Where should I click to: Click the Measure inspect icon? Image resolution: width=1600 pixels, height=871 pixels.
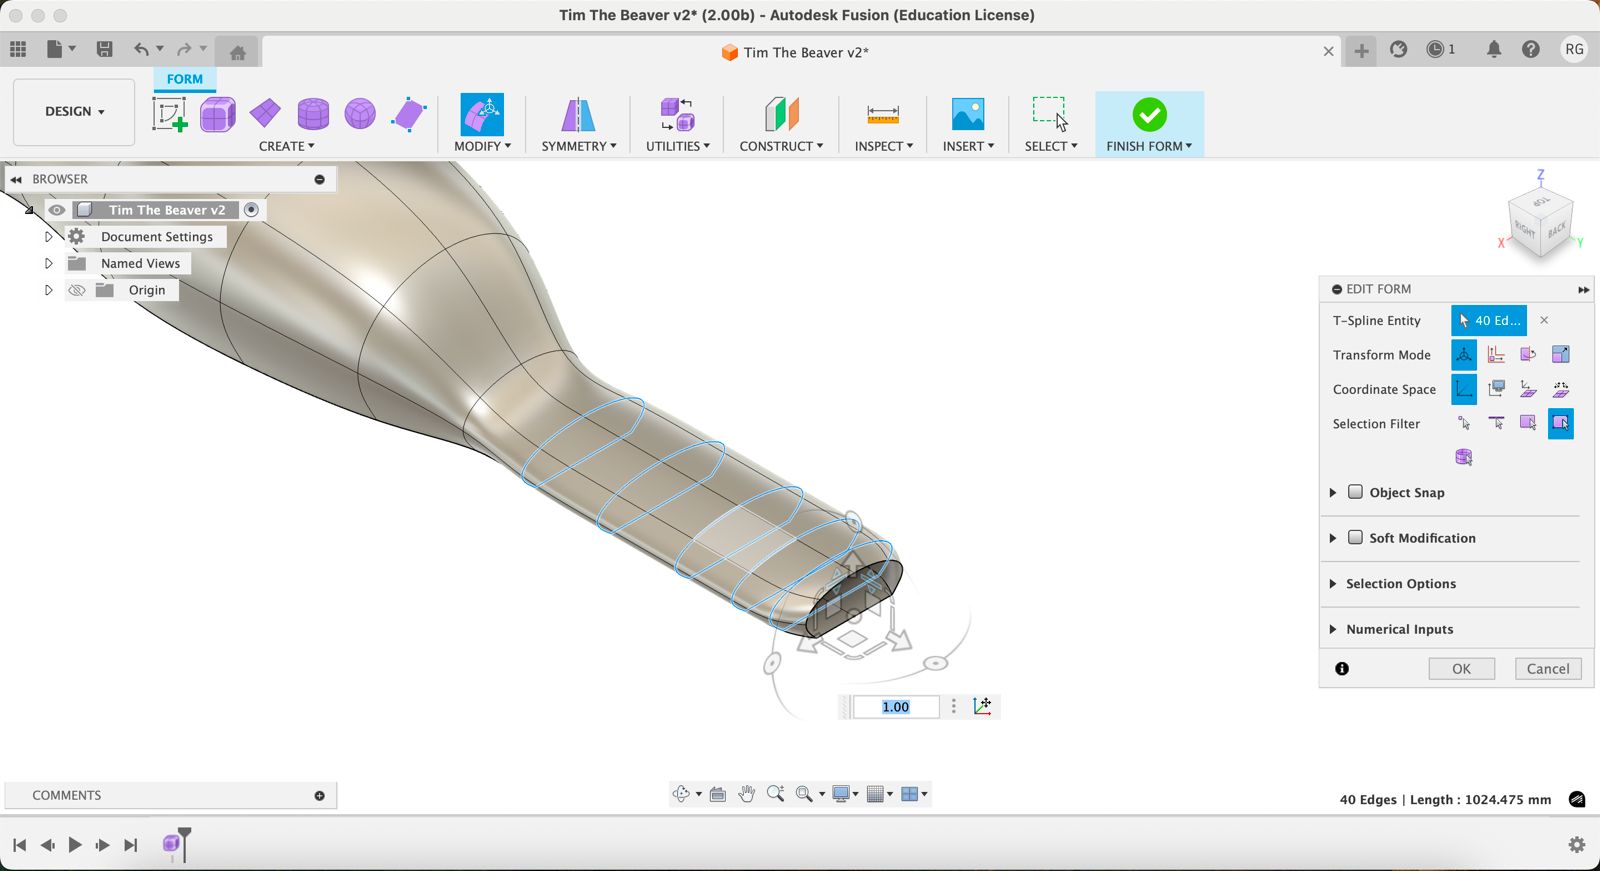(882, 114)
